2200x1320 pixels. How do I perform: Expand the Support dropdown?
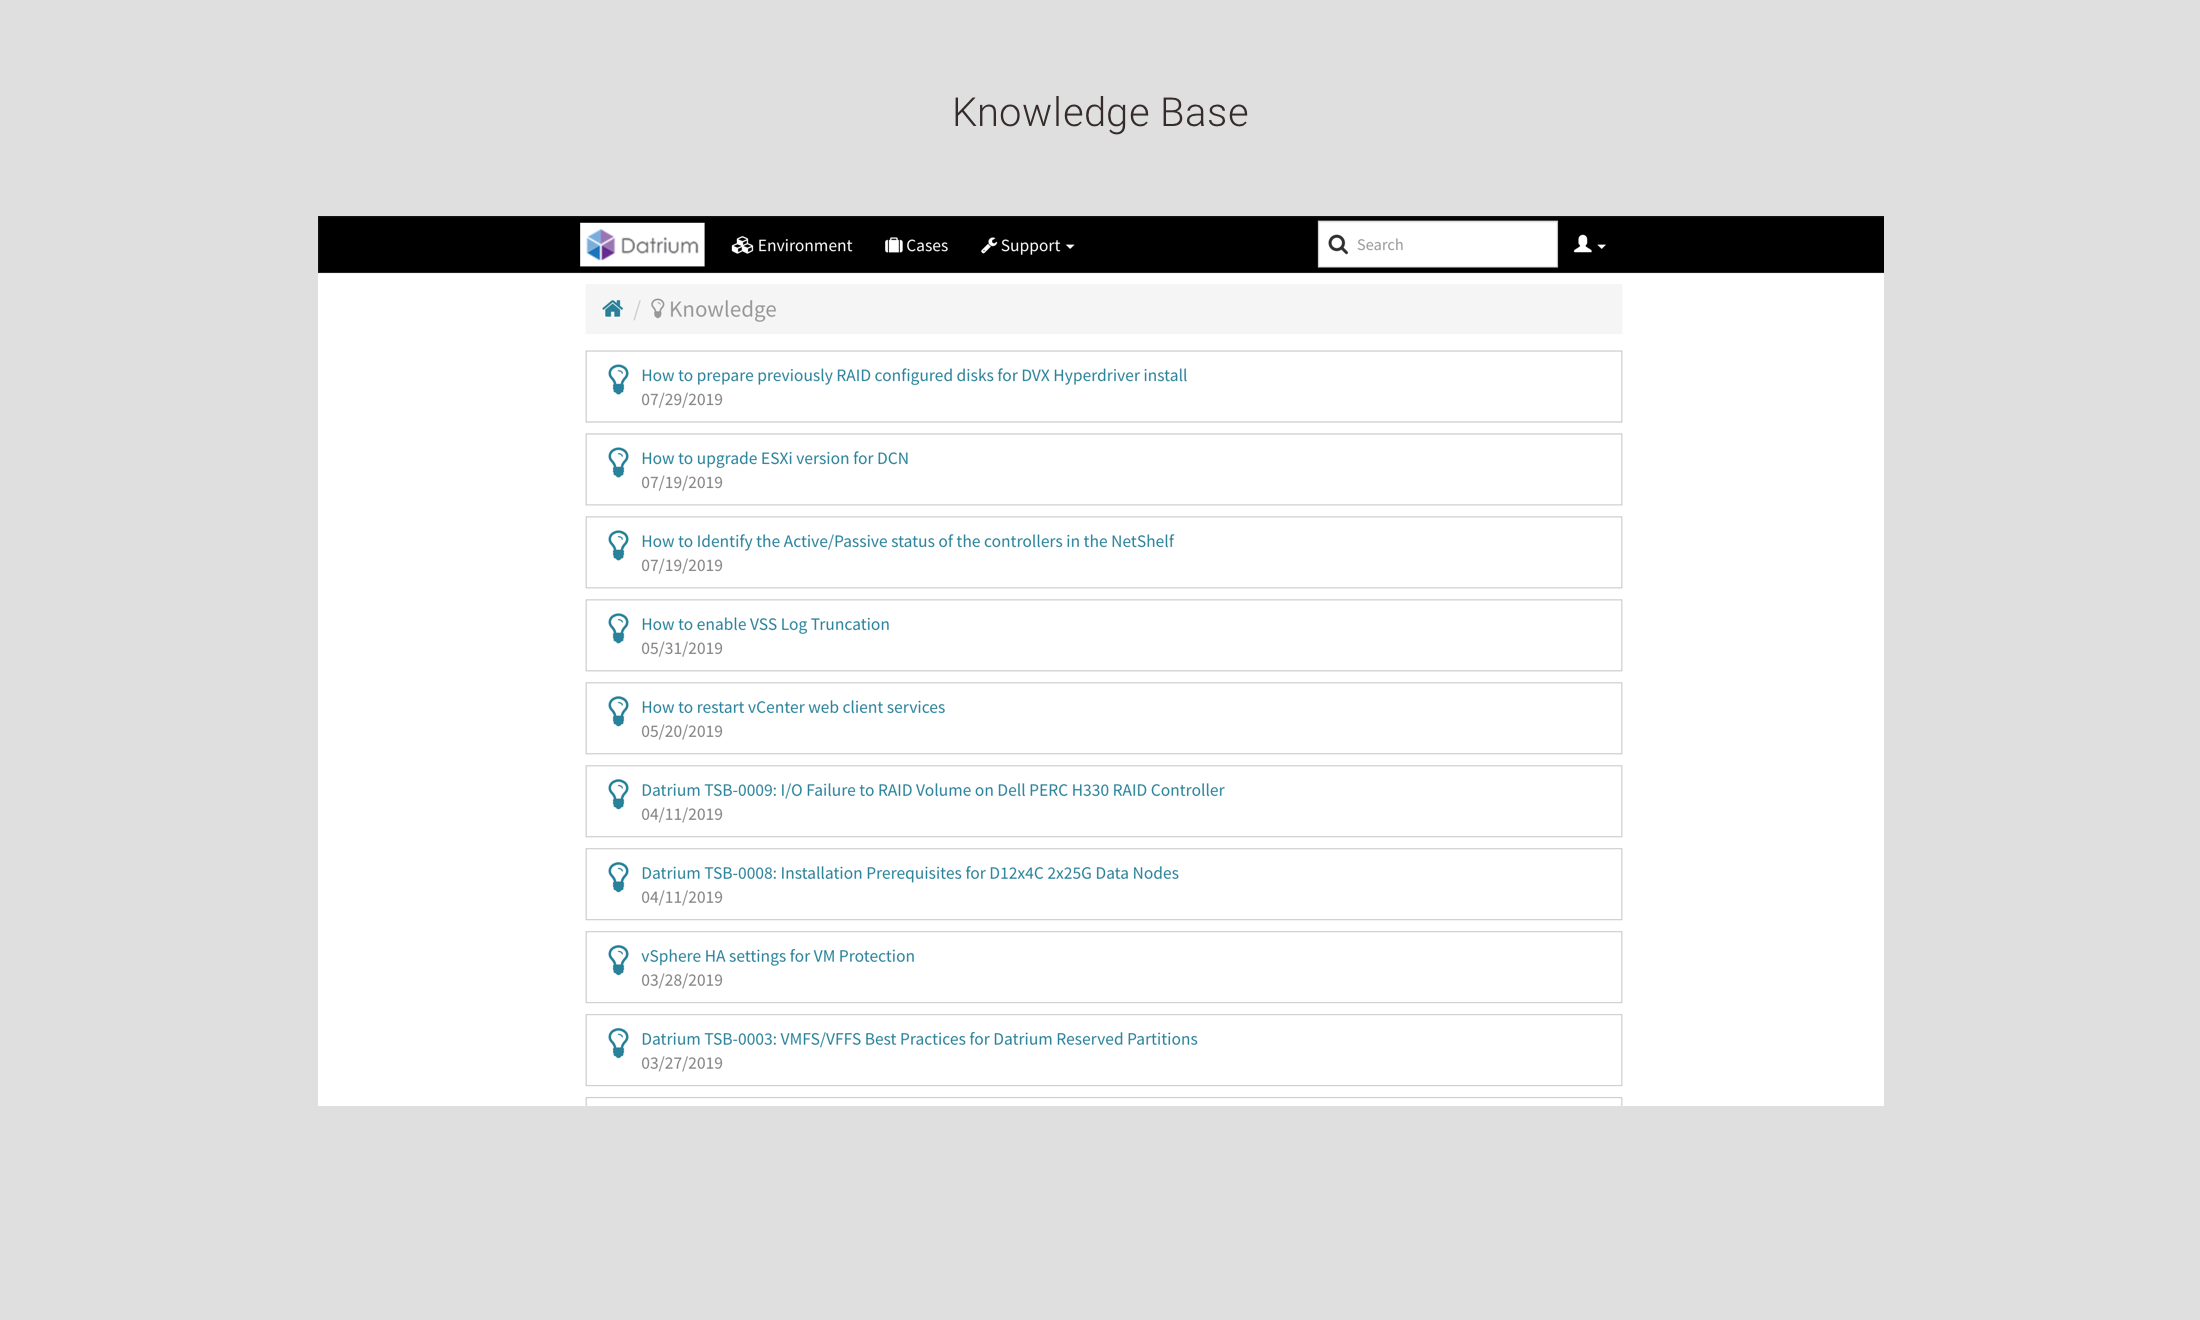[1027, 245]
